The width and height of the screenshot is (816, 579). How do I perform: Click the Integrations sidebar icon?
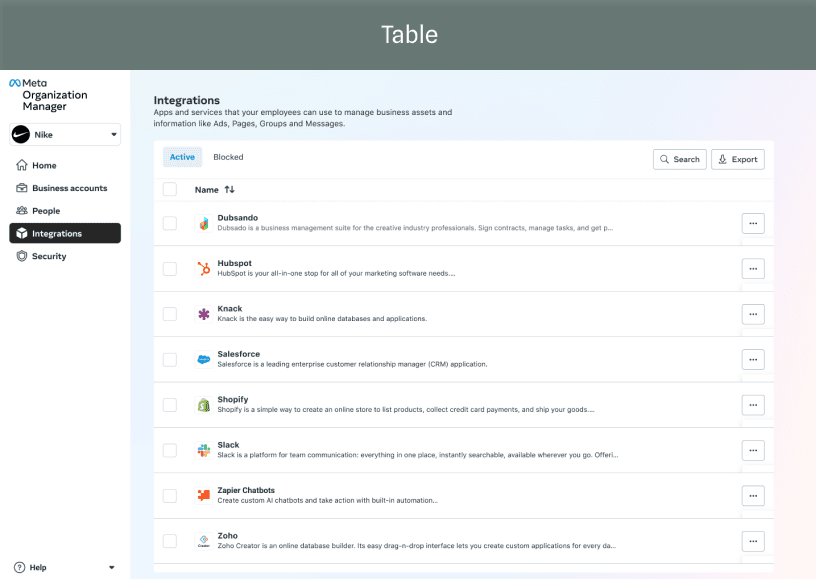pyautogui.click(x=22, y=233)
